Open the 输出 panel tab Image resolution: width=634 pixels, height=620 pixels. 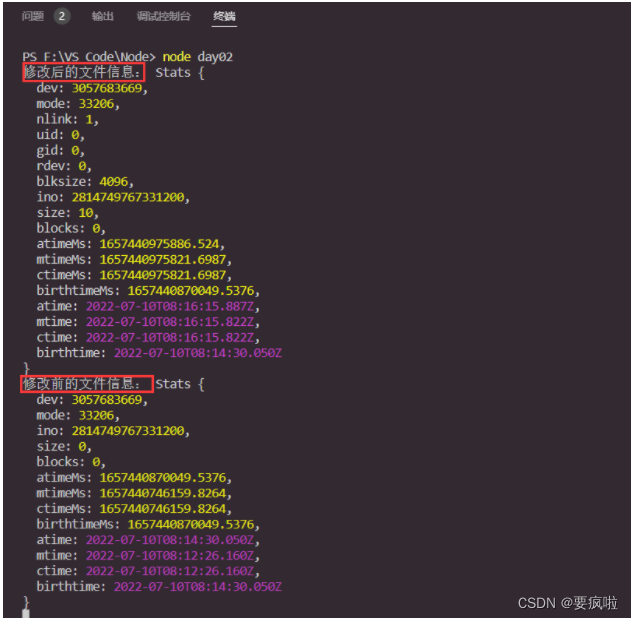(x=103, y=16)
